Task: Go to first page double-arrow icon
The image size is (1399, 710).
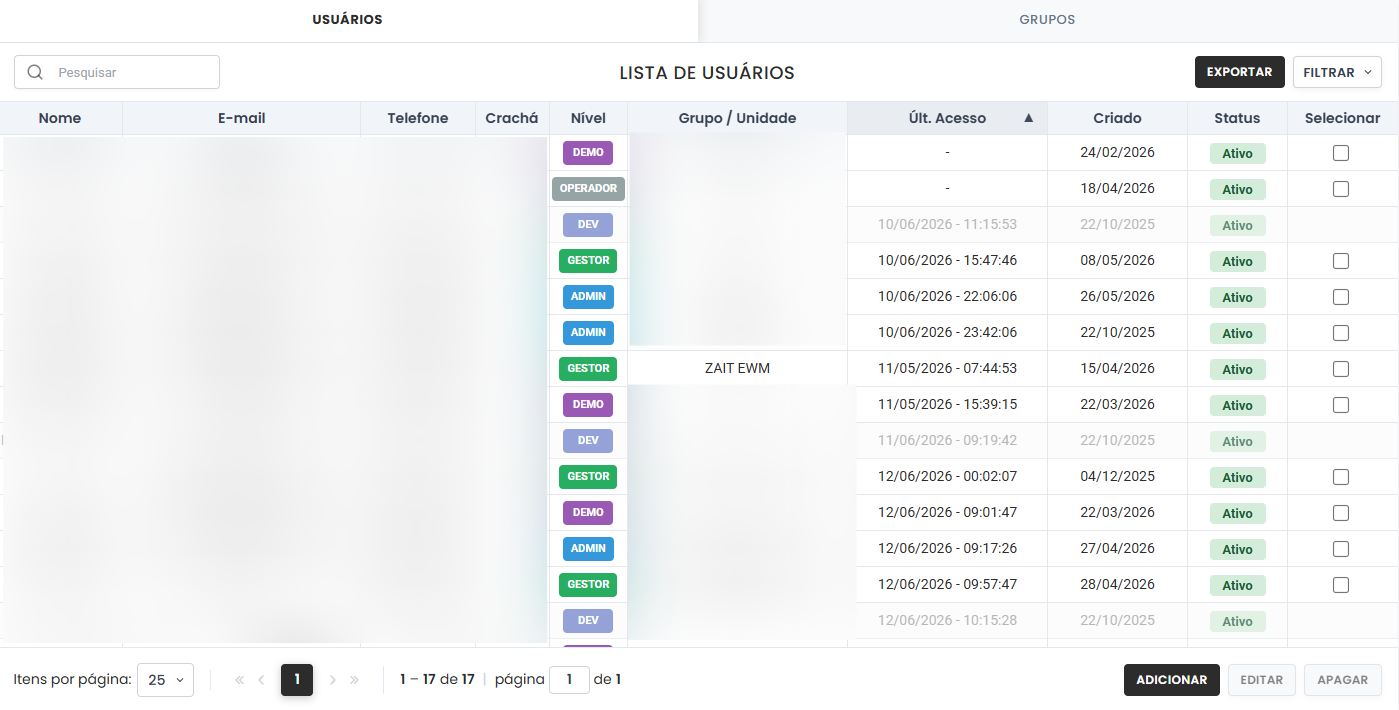Action: coord(239,680)
